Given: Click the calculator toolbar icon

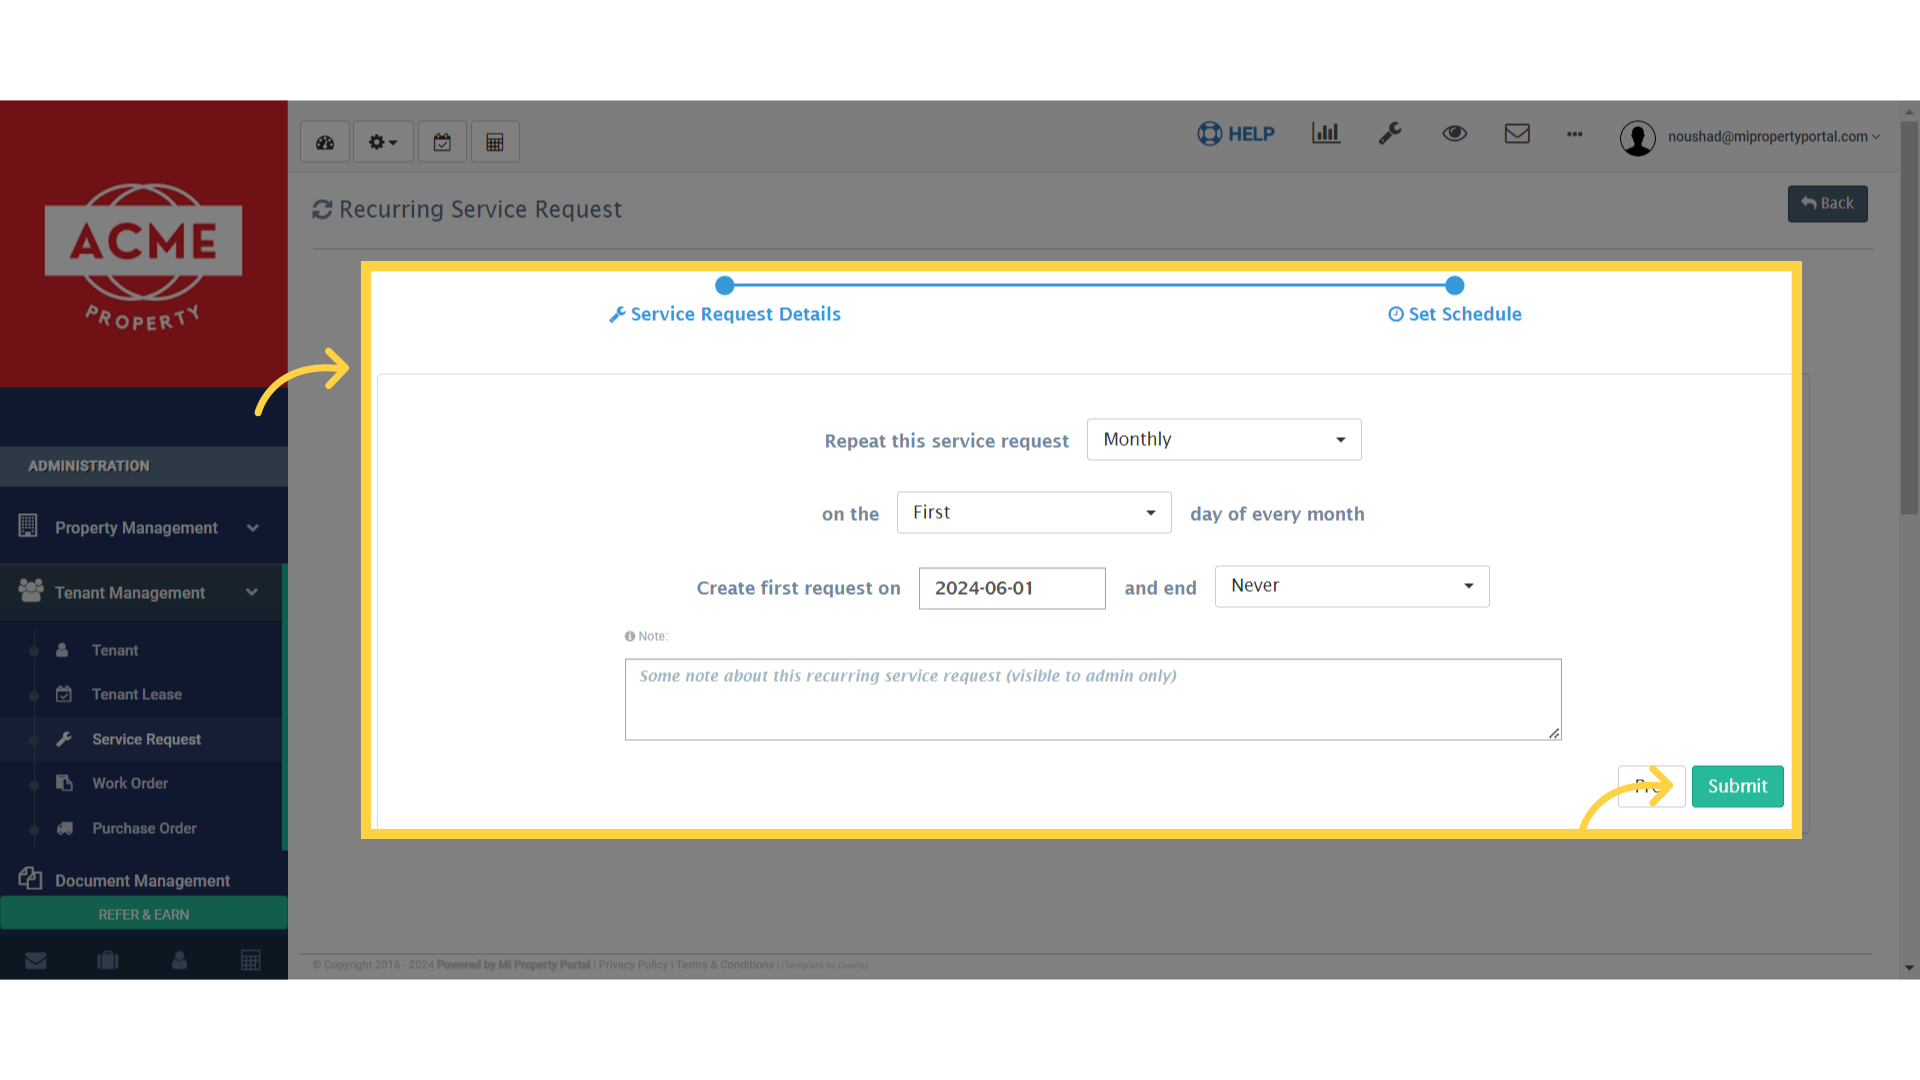Looking at the screenshot, I should click(x=495, y=142).
